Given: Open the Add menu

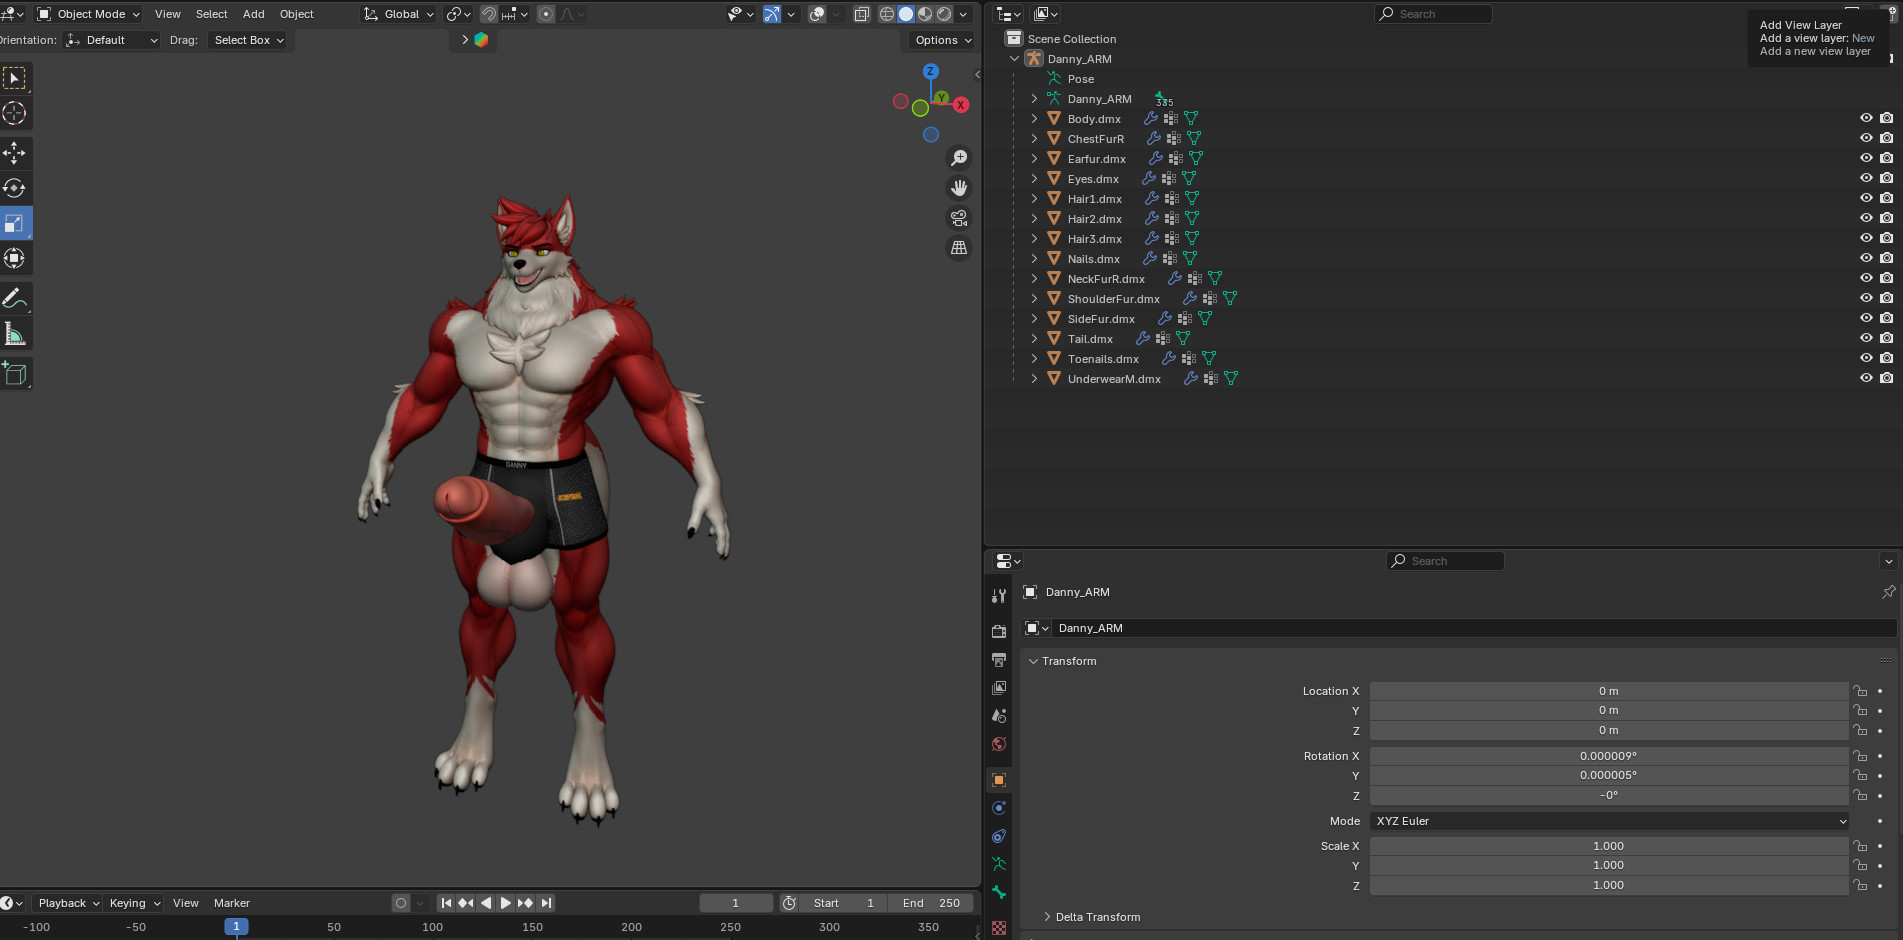Looking at the screenshot, I should coord(254,14).
